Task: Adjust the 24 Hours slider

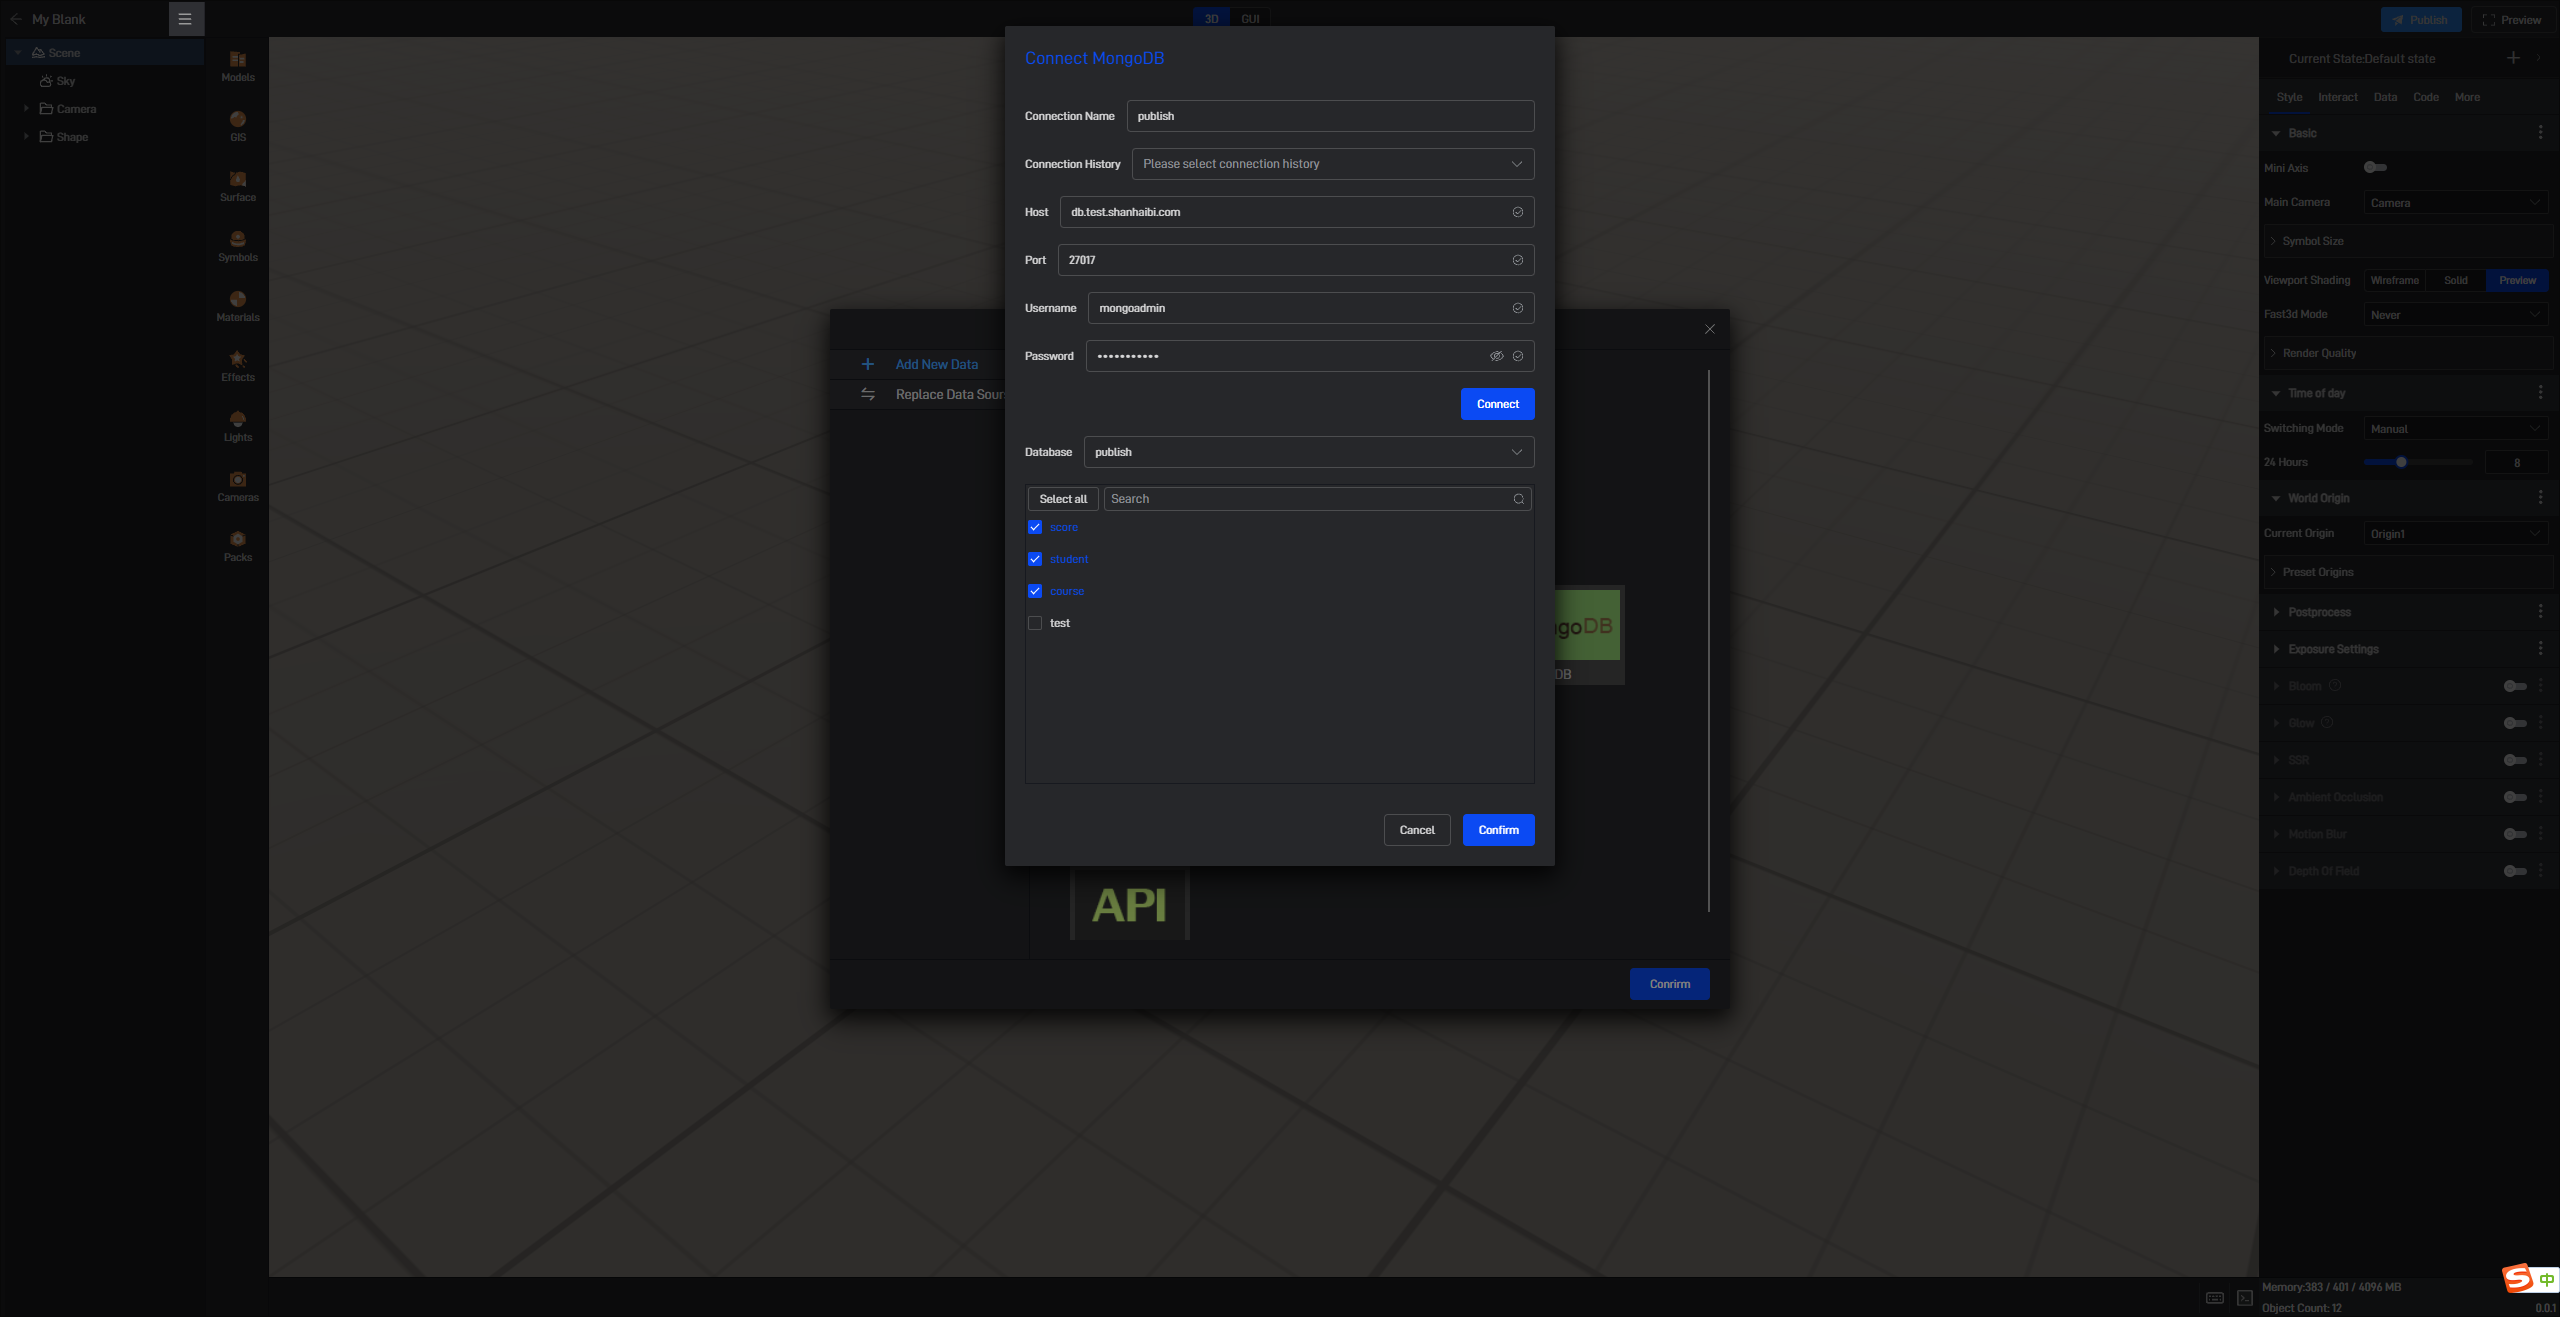Action: [2417, 462]
